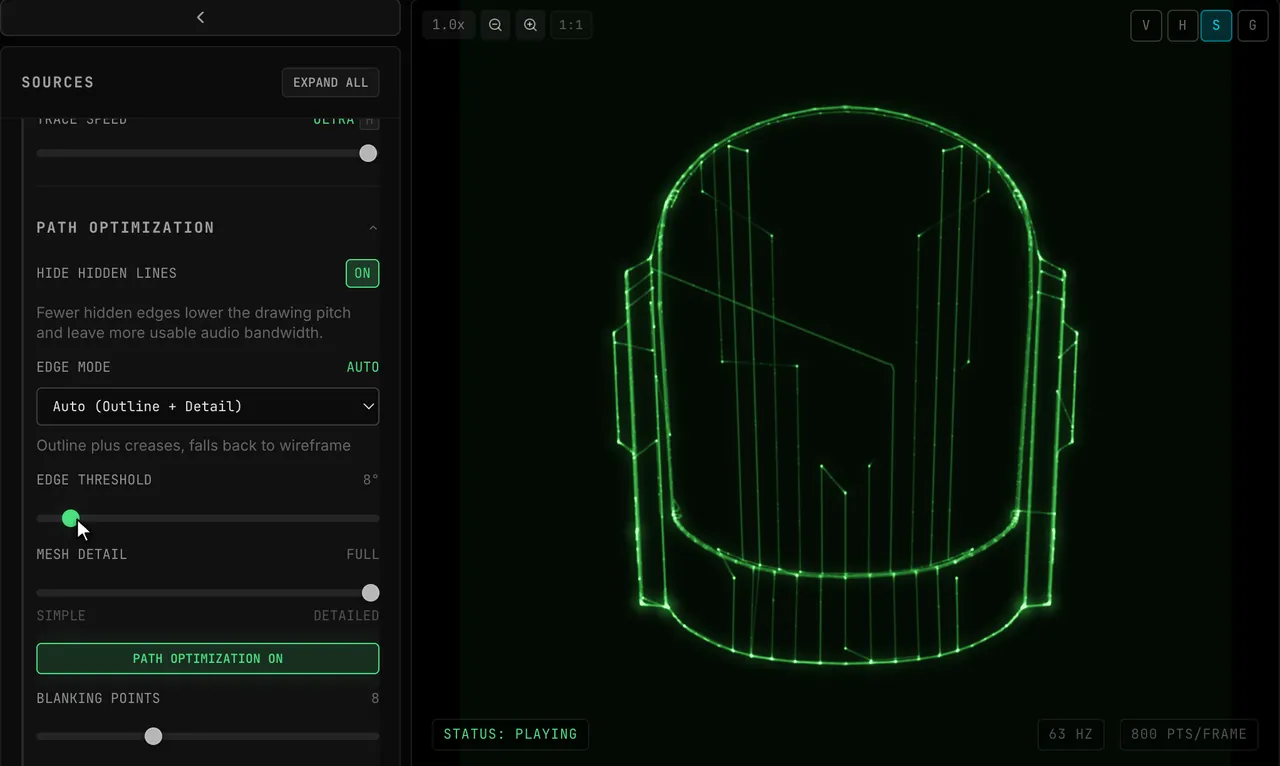Click the Edge Threshold 8° value

pos(371,480)
